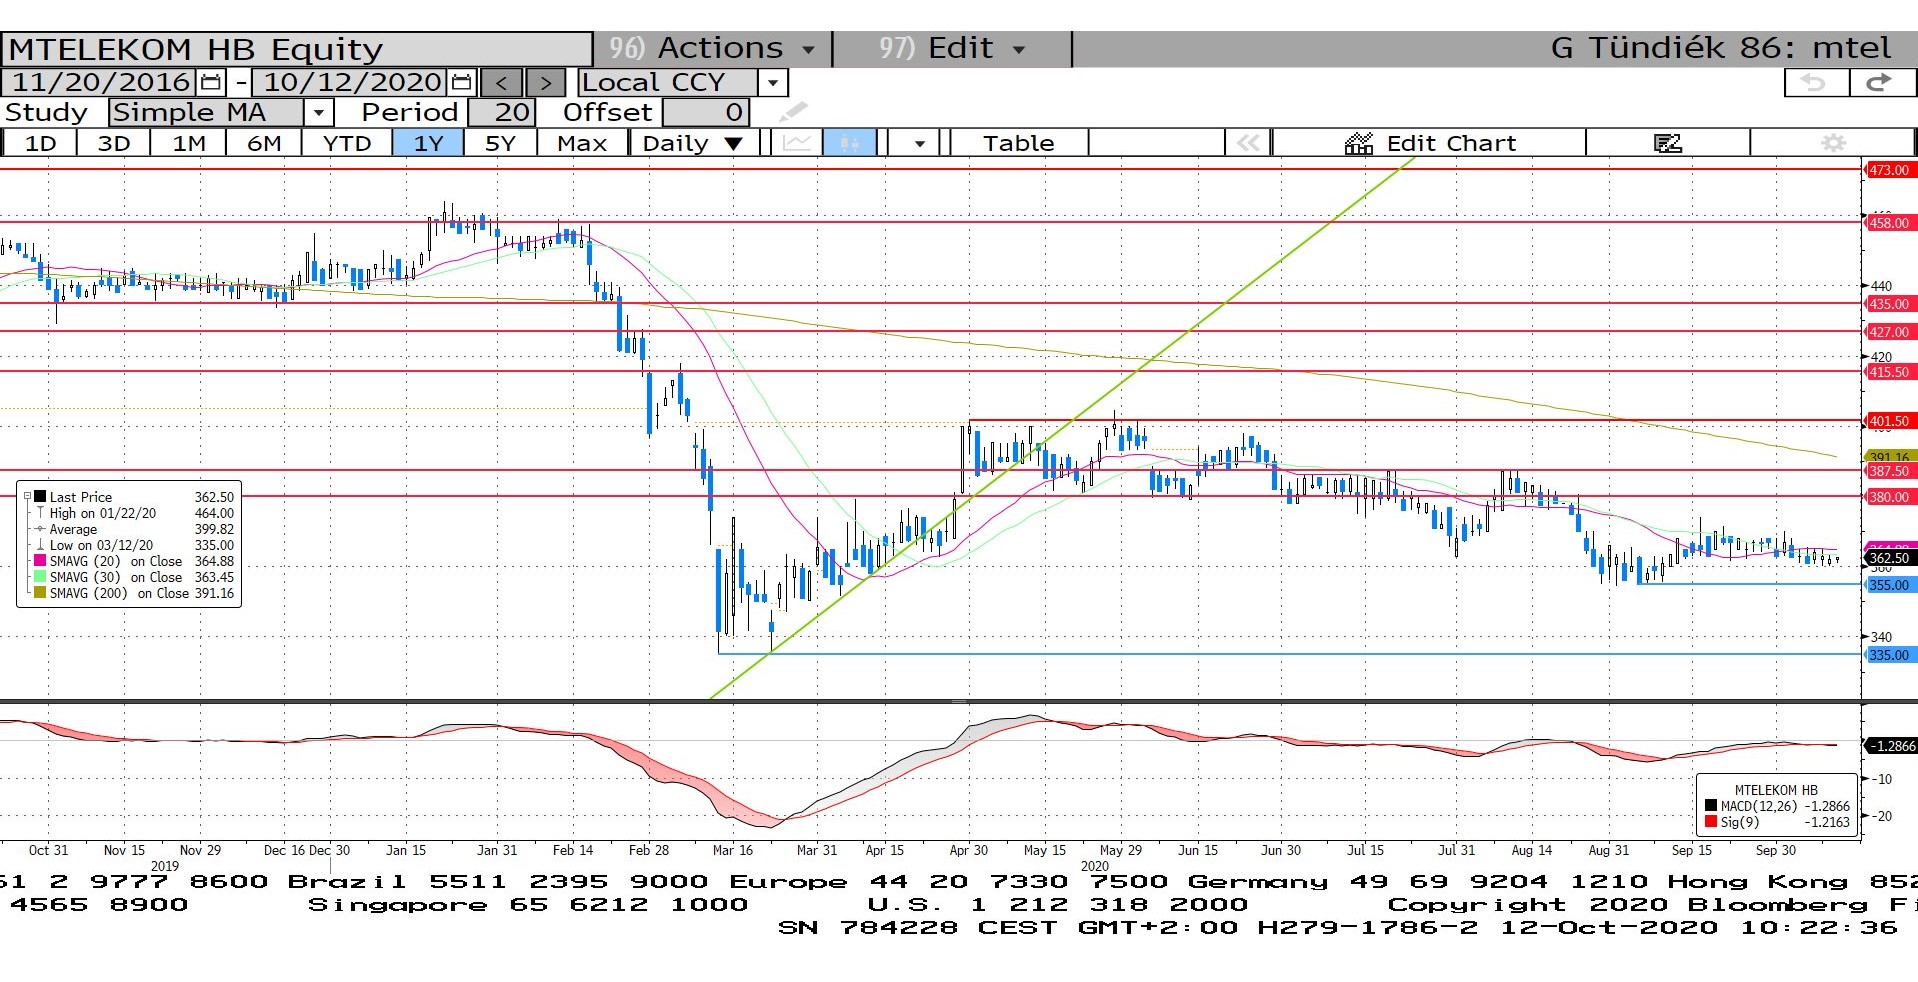Select the 1Y range tab
This screenshot has width=1918, height=982.
pyautogui.click(x=428, y=143)
